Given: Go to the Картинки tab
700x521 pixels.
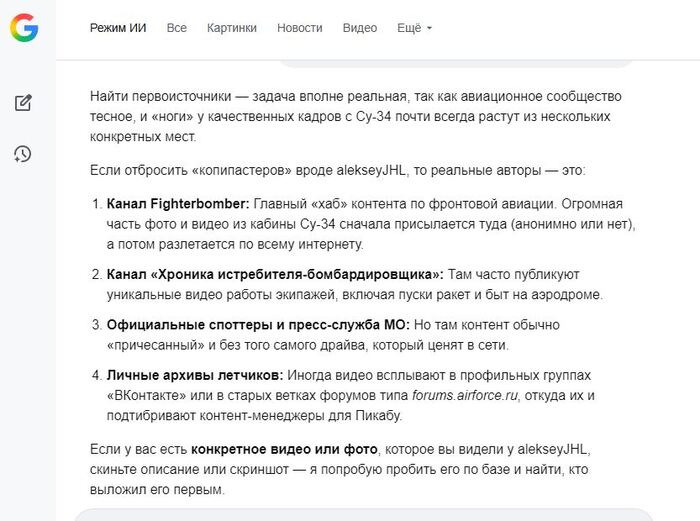Looking at the screenshot, I should point(232,28).
